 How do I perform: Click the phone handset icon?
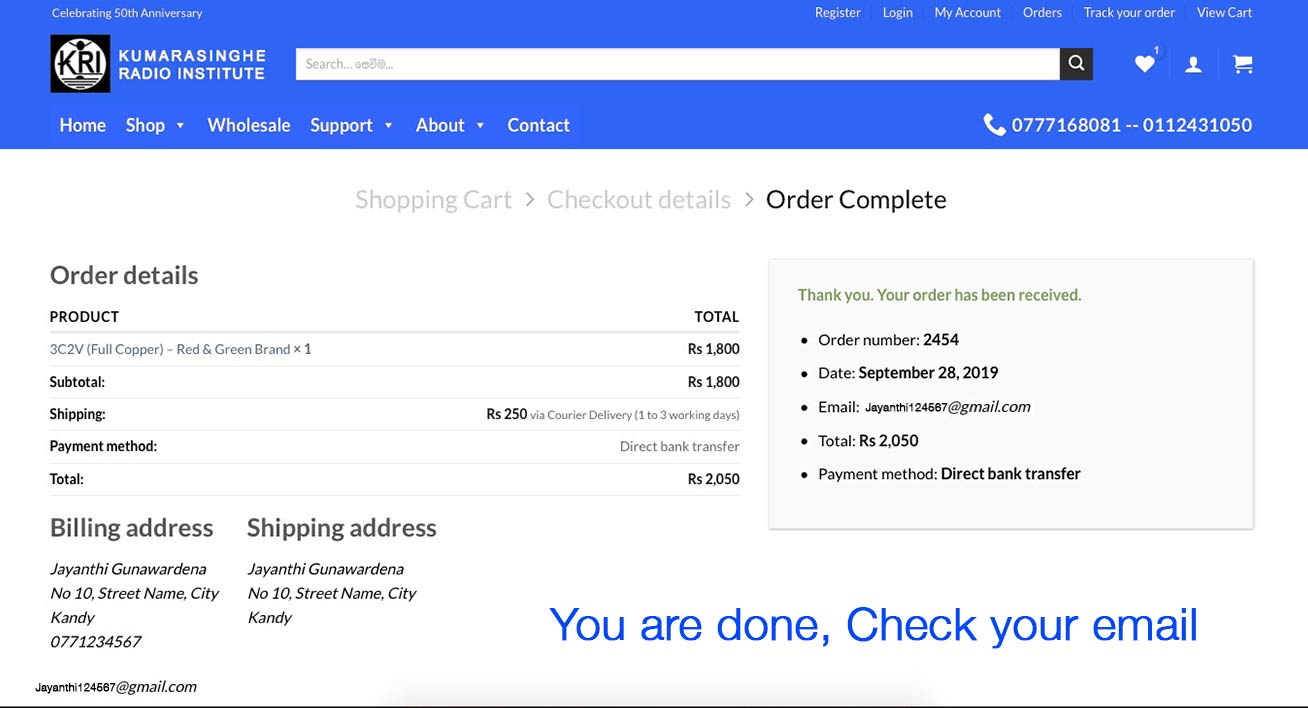tap(994, 125)
